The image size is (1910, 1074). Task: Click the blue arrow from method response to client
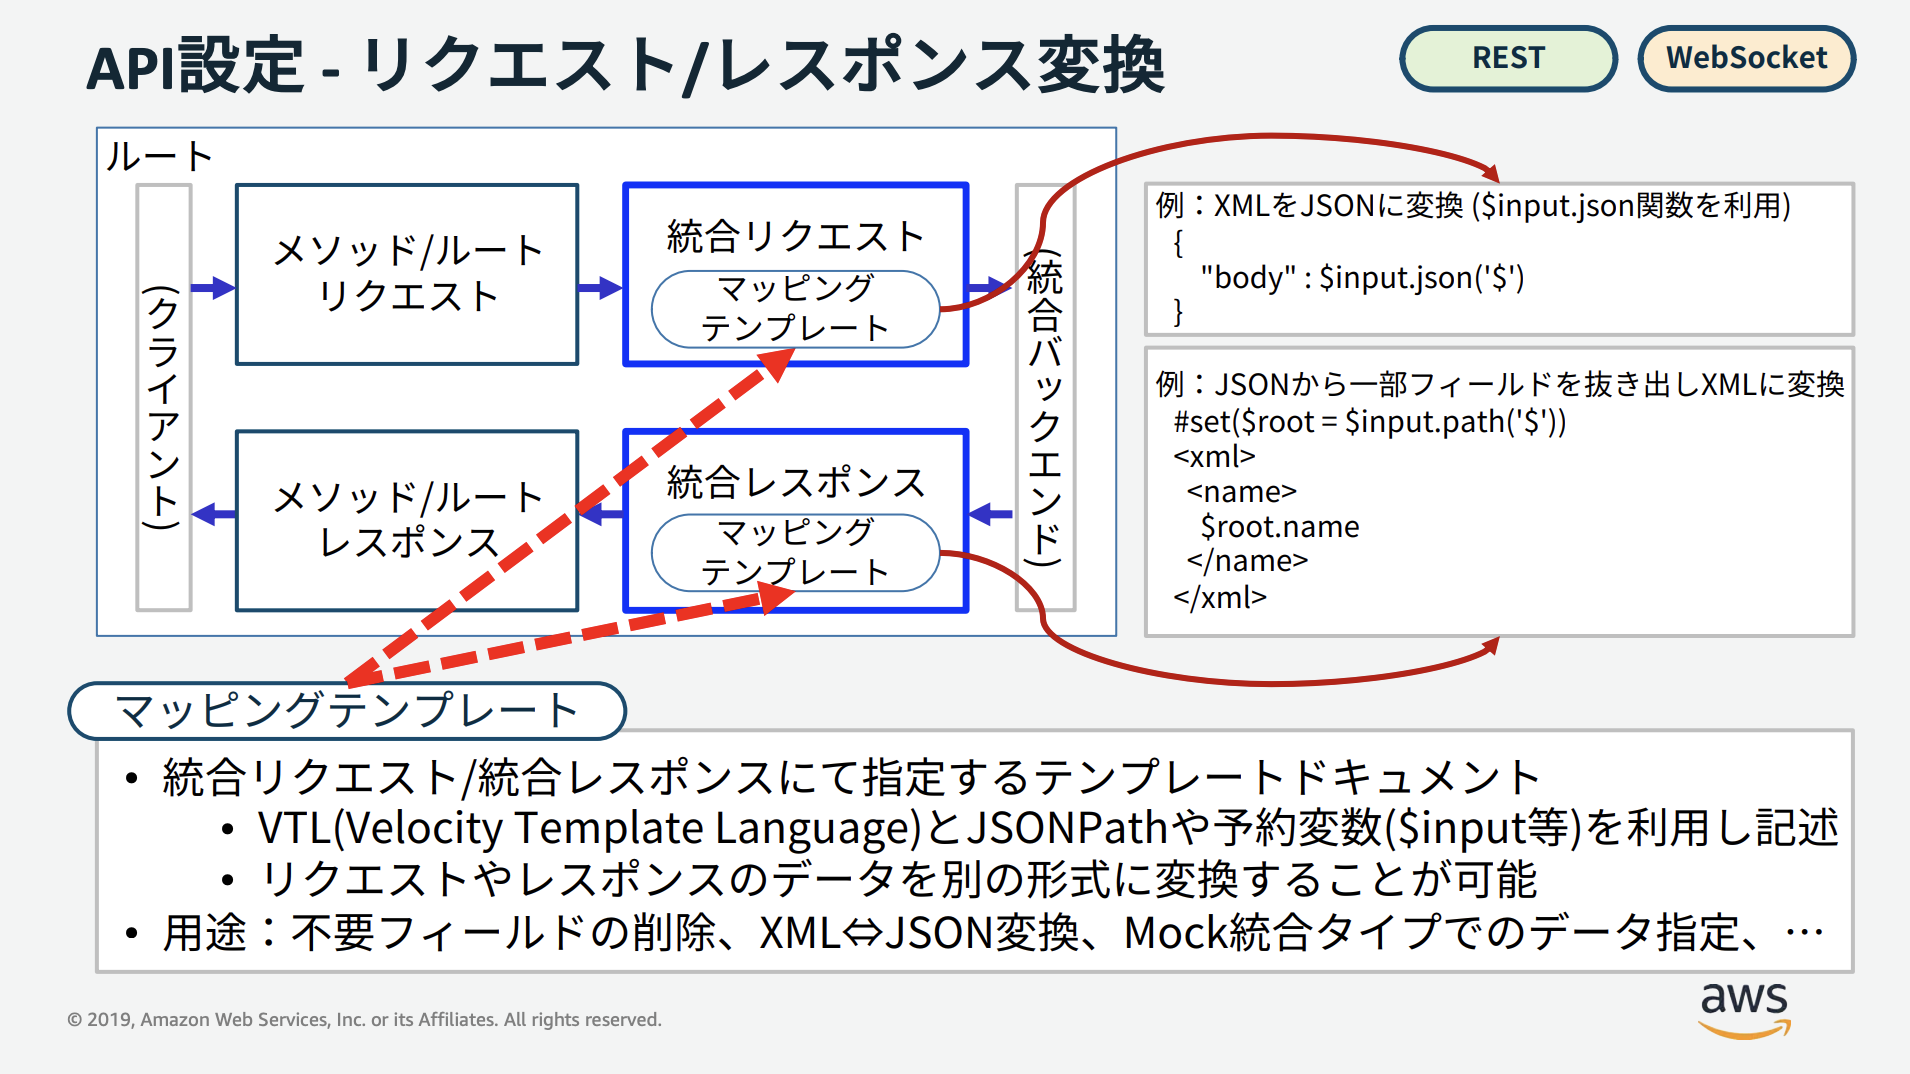coord(213,515)
